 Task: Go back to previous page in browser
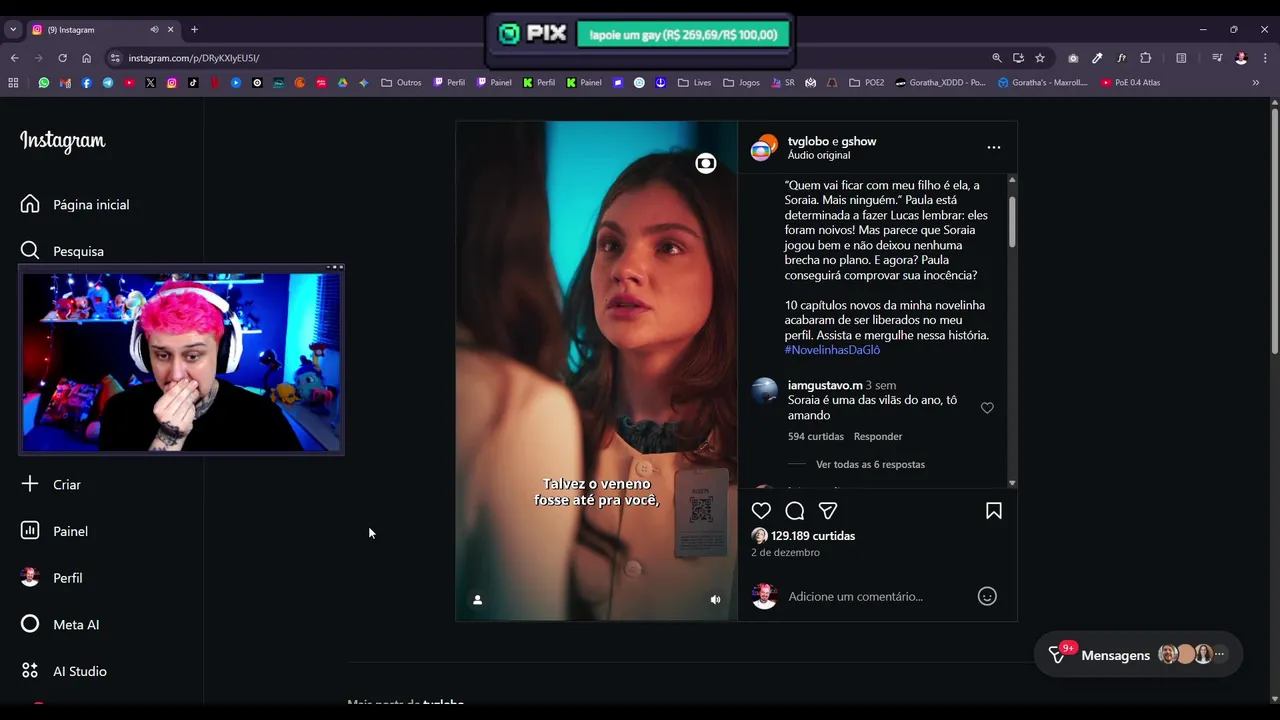pos(15,58)
